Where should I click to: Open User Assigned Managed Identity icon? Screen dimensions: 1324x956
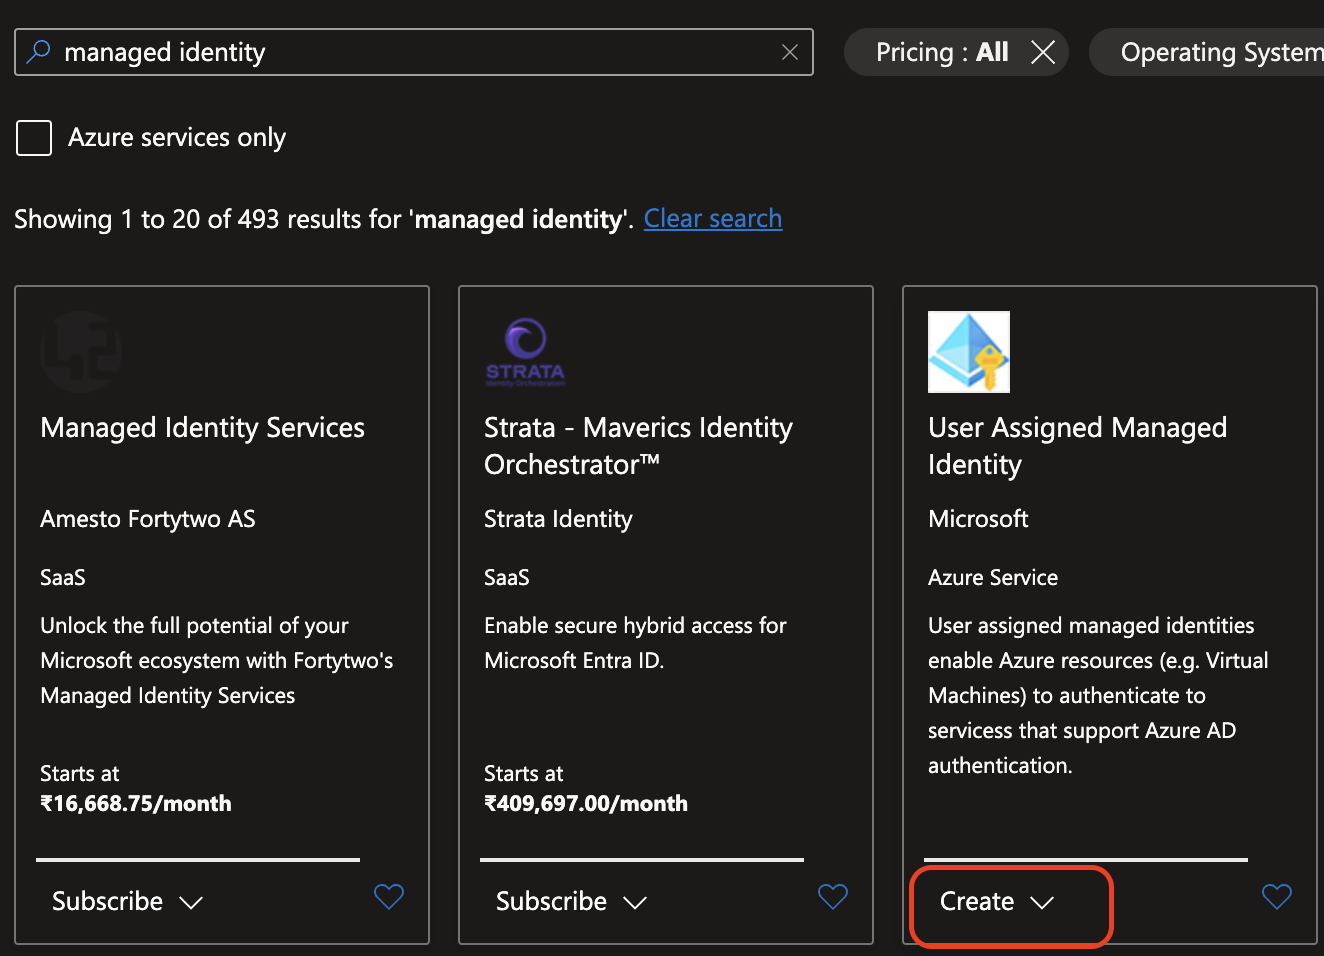click(969, 352)
